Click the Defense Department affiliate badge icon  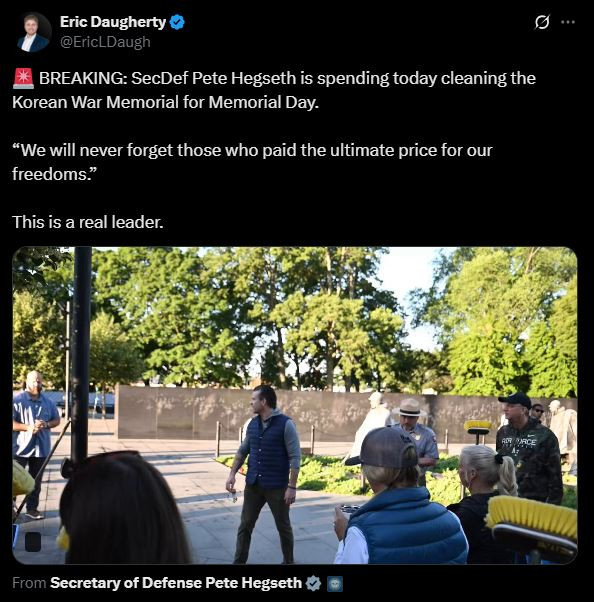pyautogui.click(x=334, y=584)
